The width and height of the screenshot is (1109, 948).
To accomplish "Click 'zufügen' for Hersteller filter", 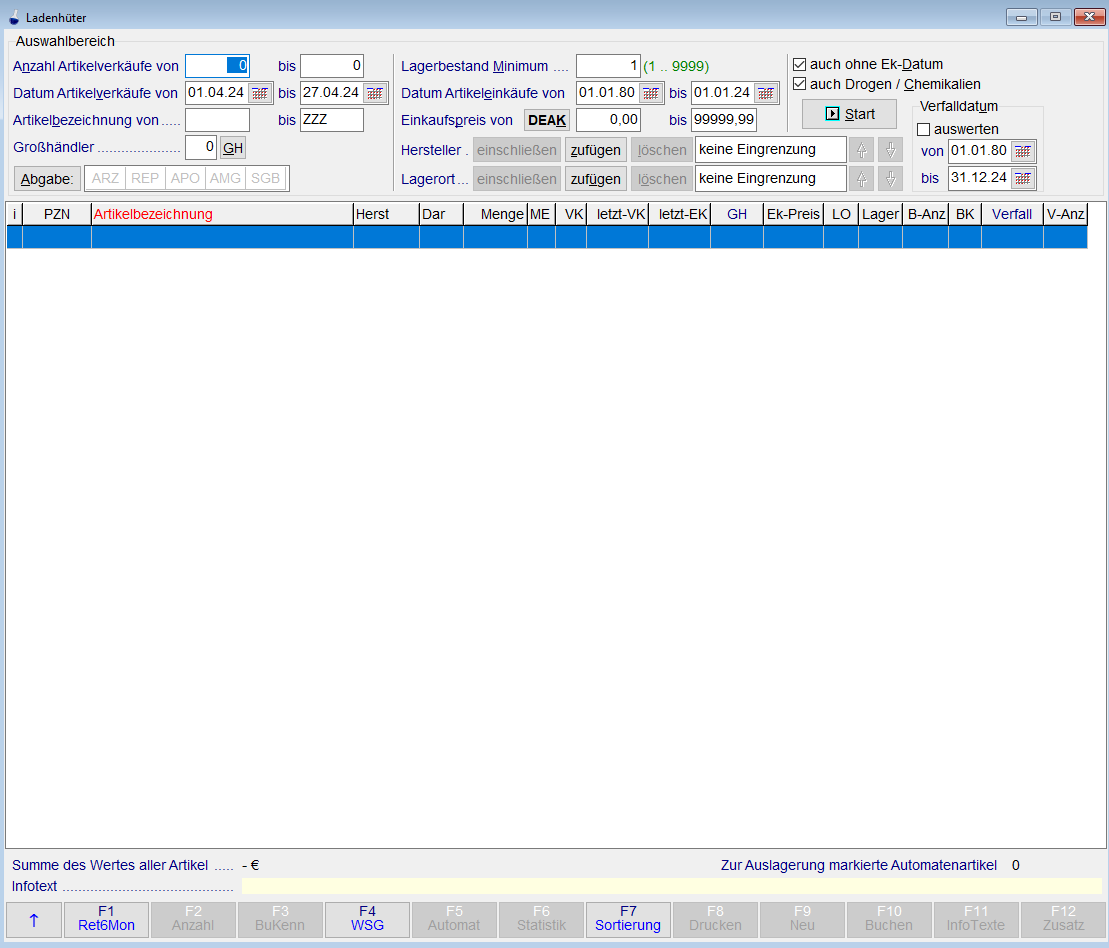I will [596, 150].
